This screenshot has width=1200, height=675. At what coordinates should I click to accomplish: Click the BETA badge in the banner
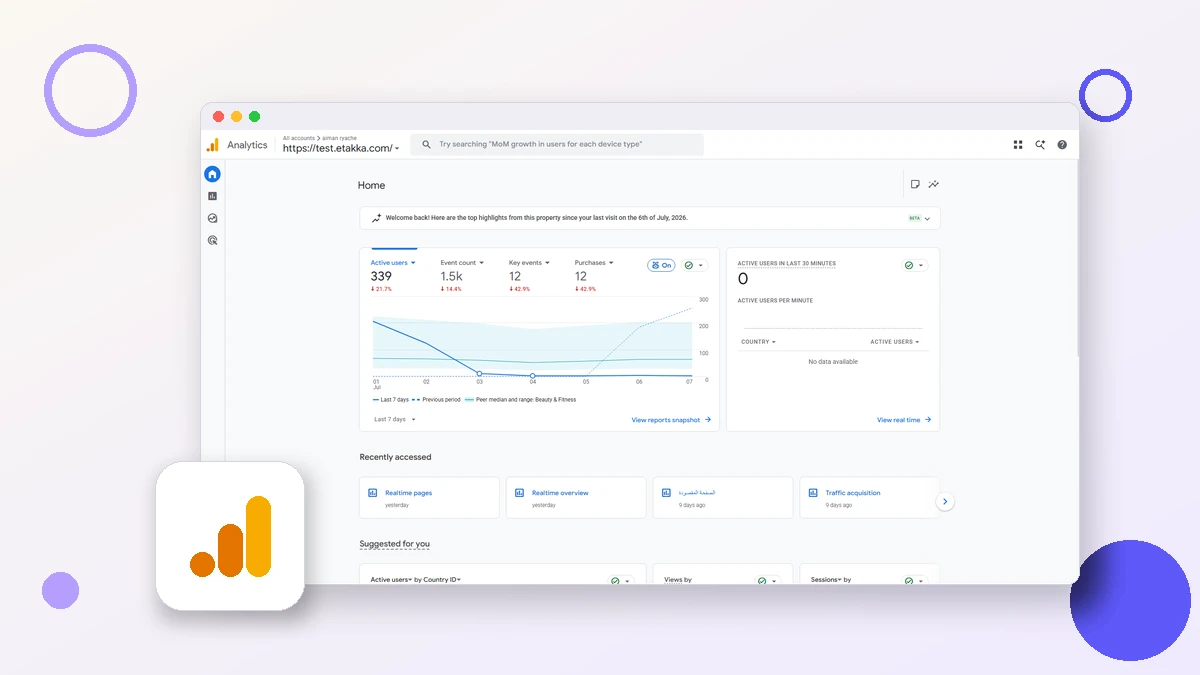click(x=914, y=218)
